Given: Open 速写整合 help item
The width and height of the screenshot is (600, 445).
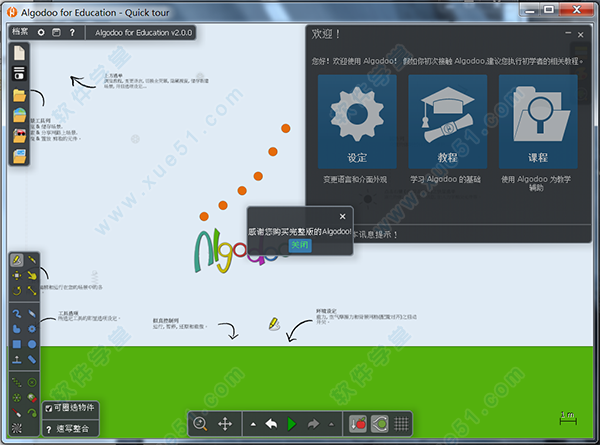Looking at the screenshot, I should point(72,429).
